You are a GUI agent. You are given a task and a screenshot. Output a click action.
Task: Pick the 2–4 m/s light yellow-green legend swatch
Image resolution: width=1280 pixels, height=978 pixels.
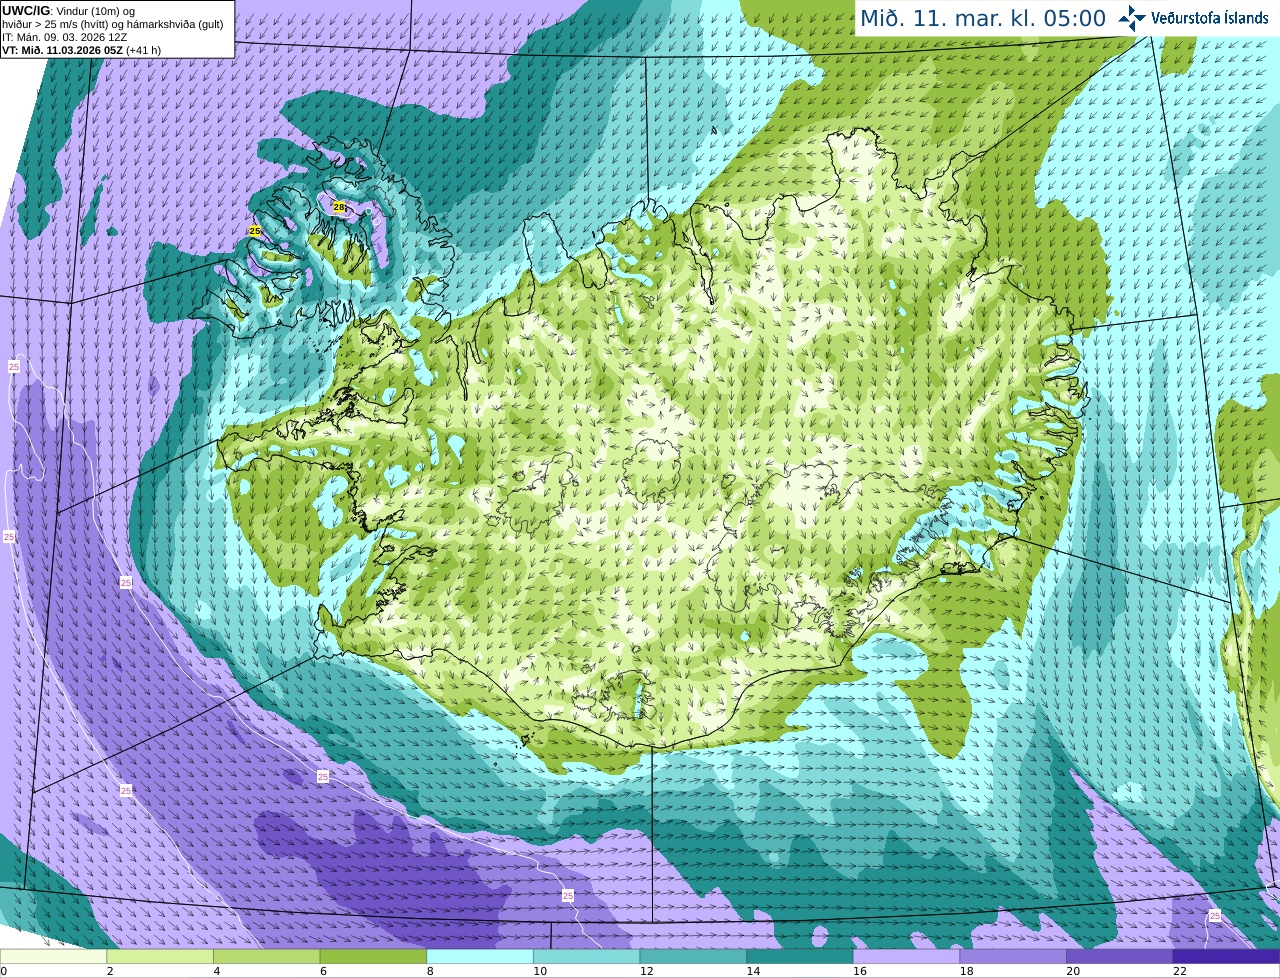click(x=160, y=956)
